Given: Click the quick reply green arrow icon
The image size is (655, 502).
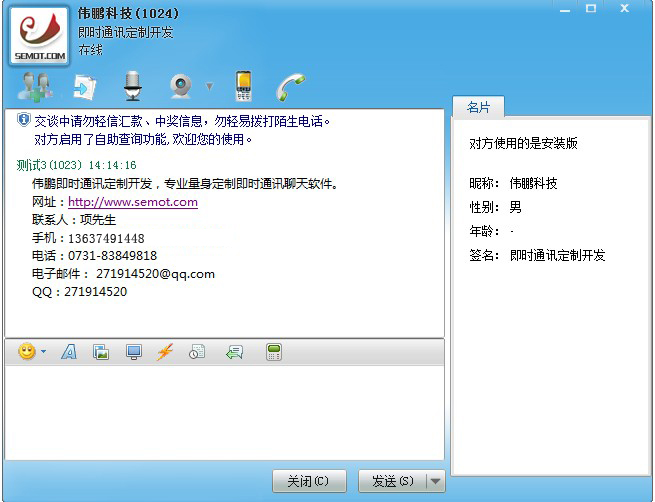Looking at the screenshot, I should pyautogui.click(x=234, y=352).
